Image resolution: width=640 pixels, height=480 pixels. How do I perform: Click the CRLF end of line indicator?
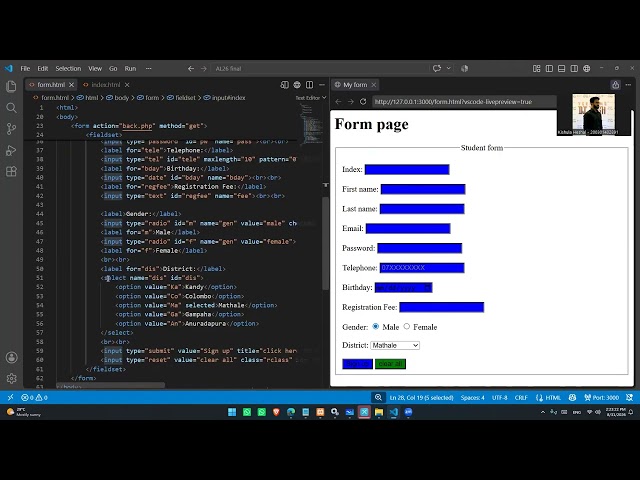521,397
